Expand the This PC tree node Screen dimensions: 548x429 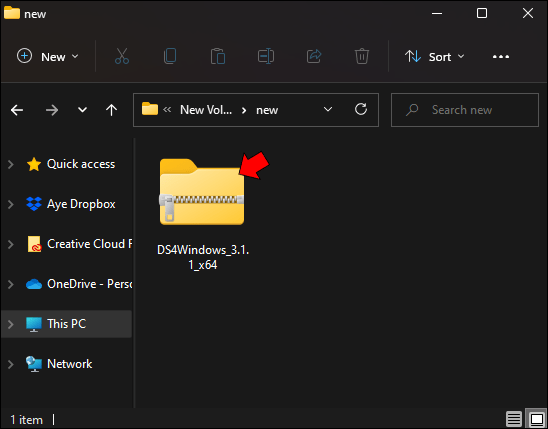(11, 324)
